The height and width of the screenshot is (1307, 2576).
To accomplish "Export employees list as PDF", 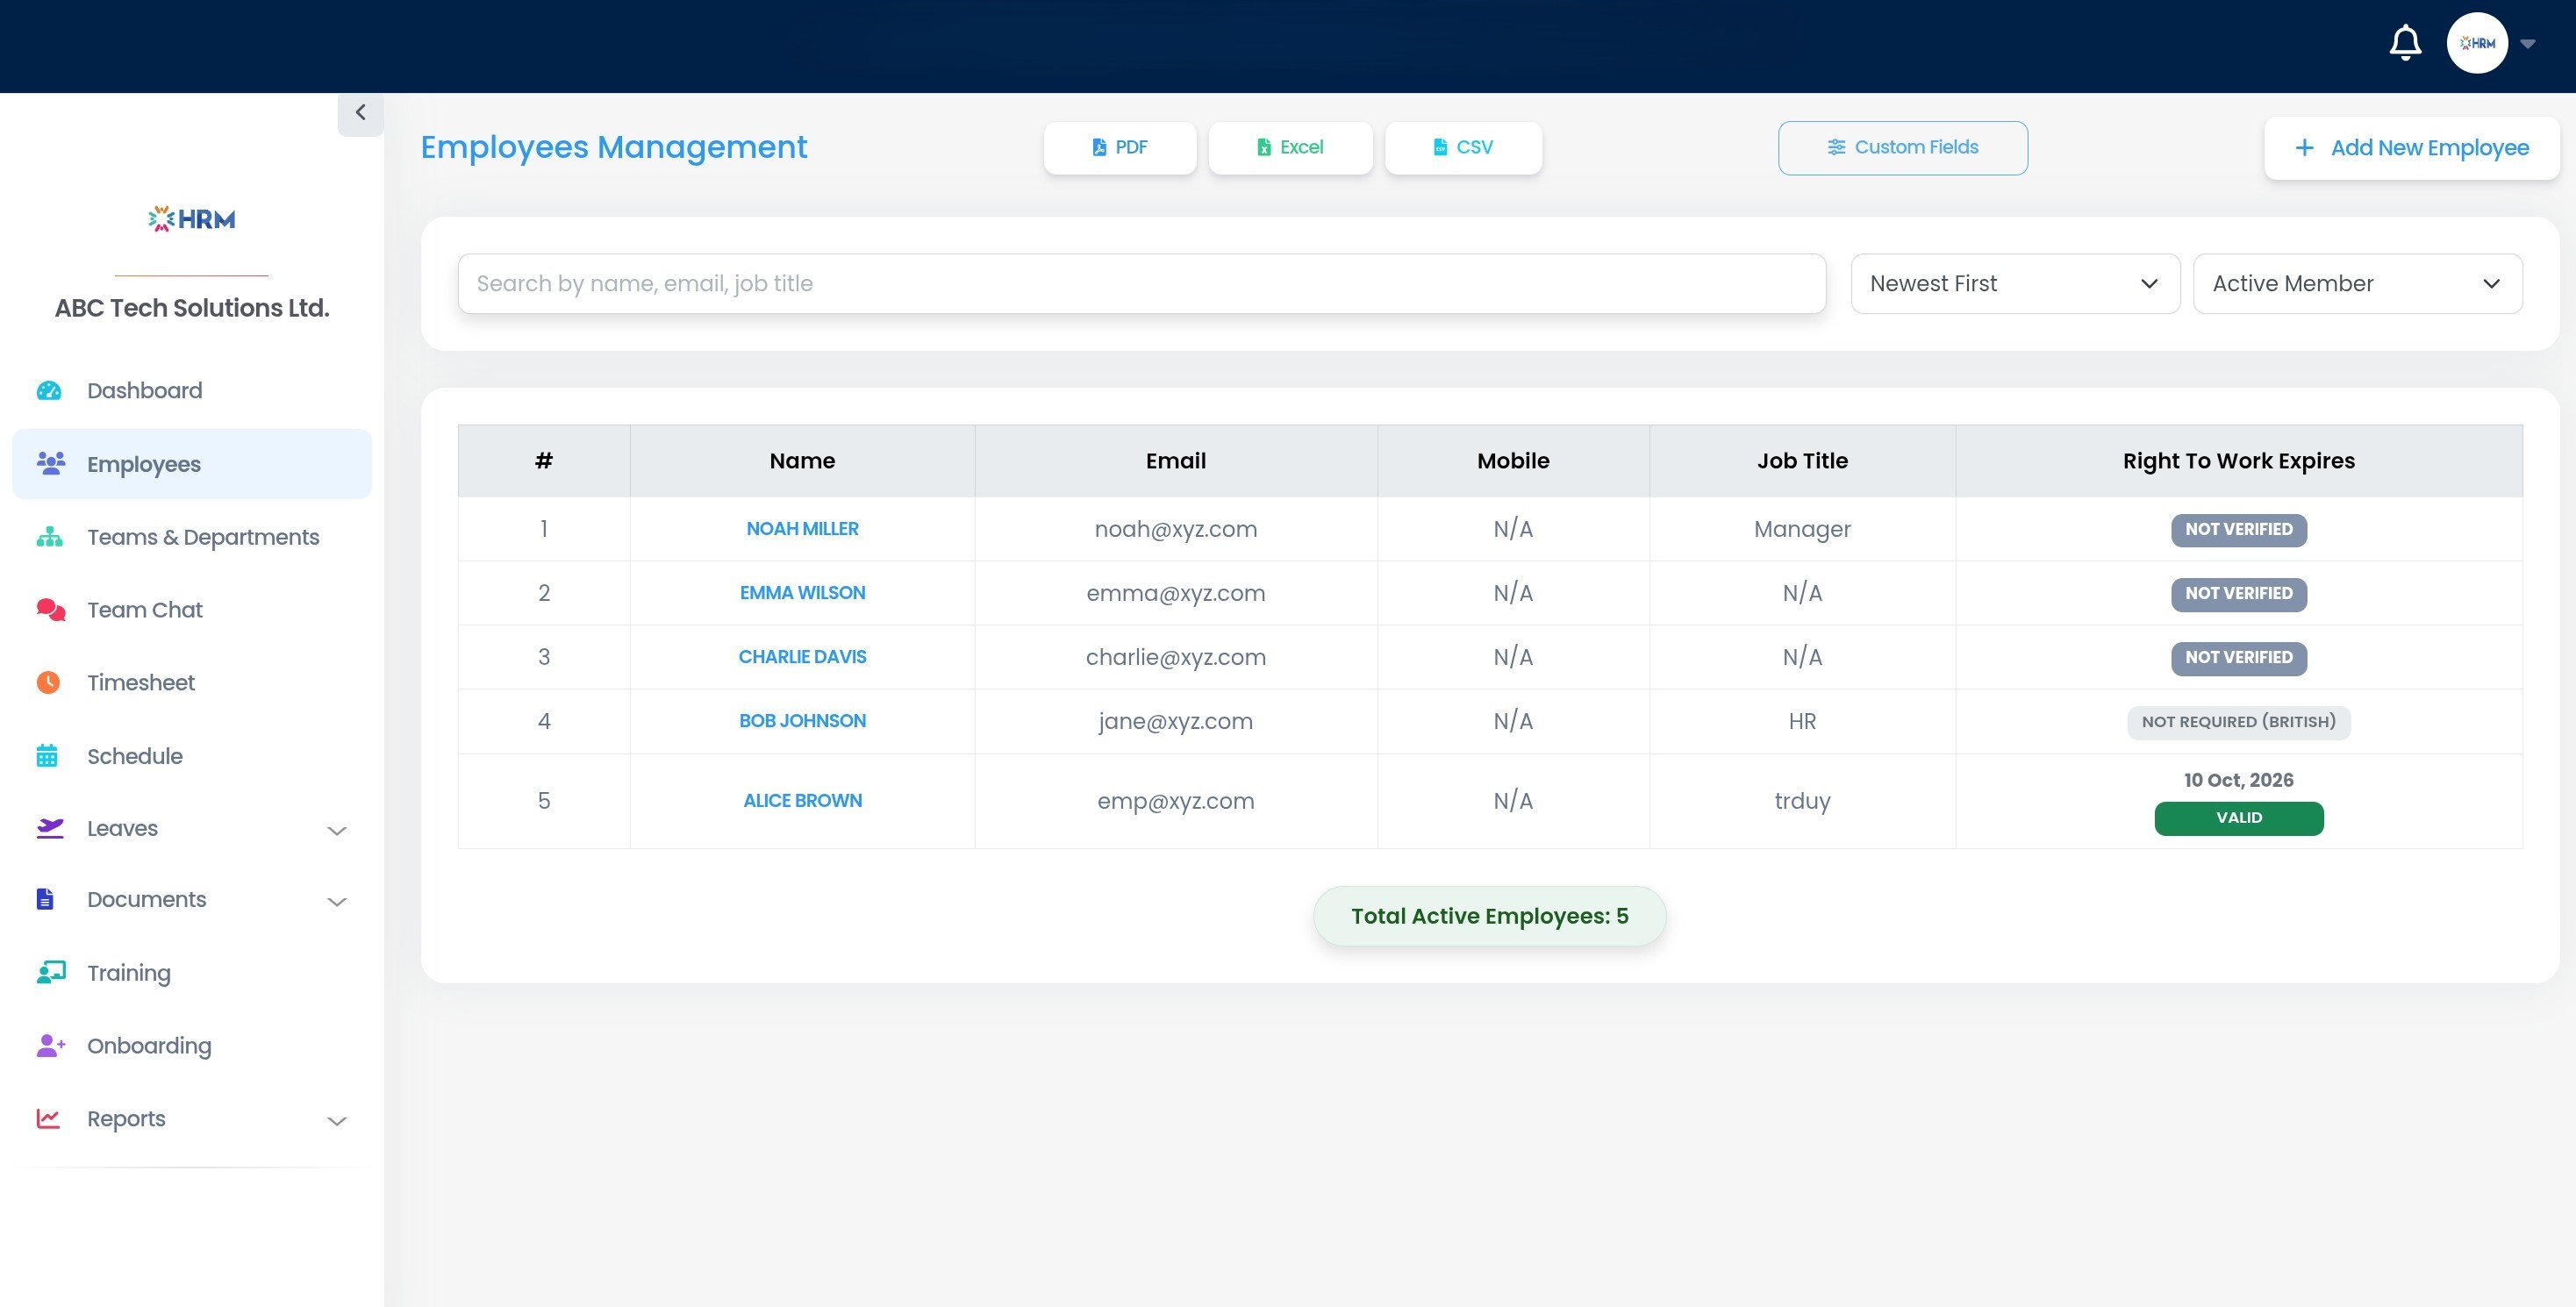I will pos(1119,148).
